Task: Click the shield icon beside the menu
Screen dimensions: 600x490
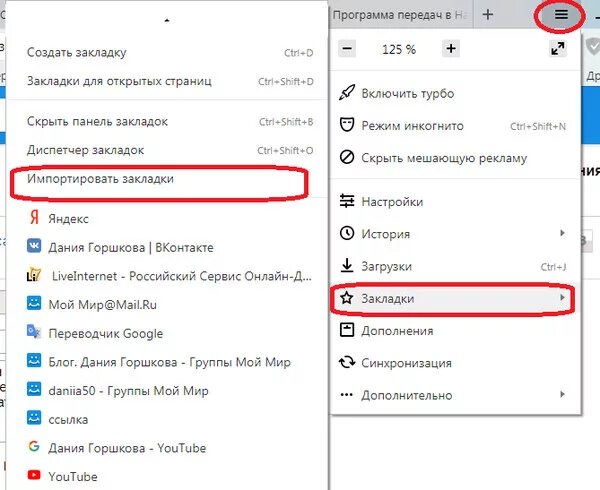Action: coord(593,47)
